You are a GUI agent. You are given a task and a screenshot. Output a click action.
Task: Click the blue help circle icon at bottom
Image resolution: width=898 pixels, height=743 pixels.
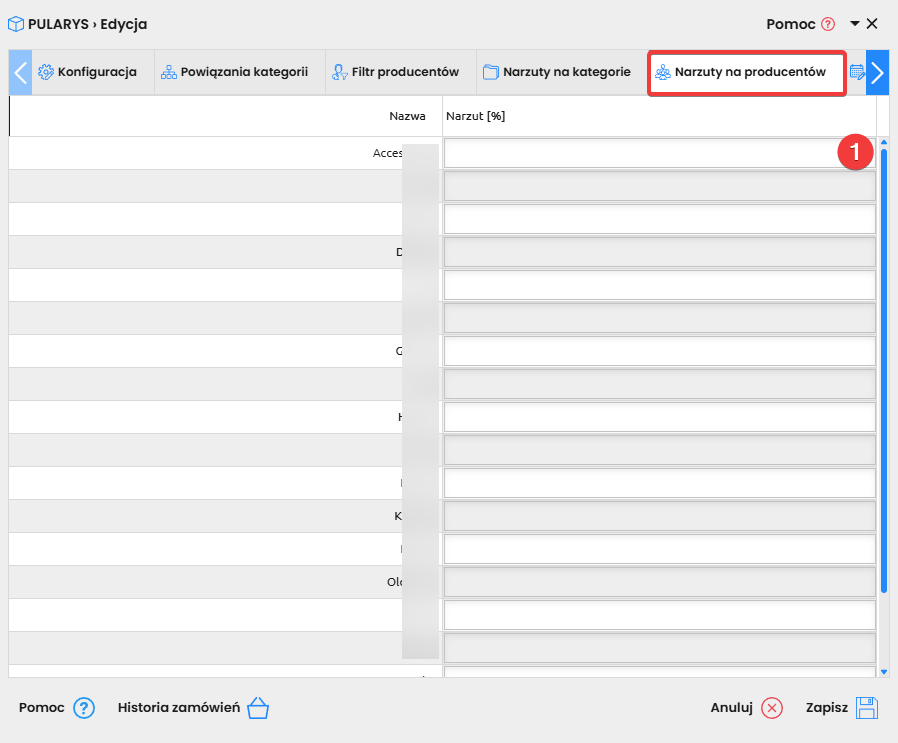84,708
